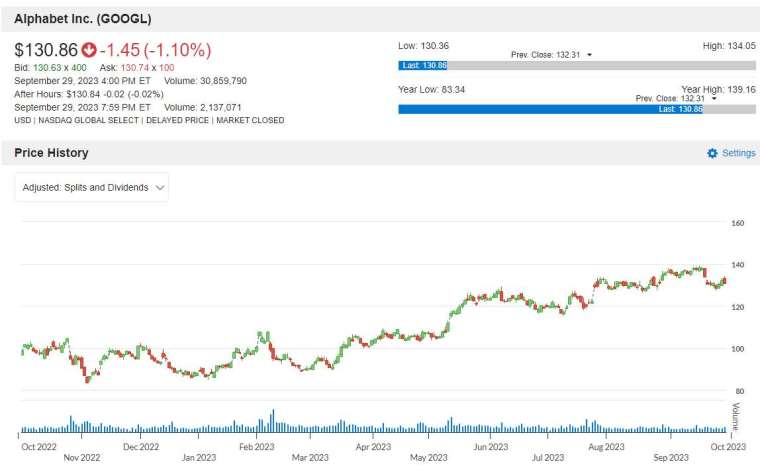Click the 140 price axis label

click(x=738, y=265)
